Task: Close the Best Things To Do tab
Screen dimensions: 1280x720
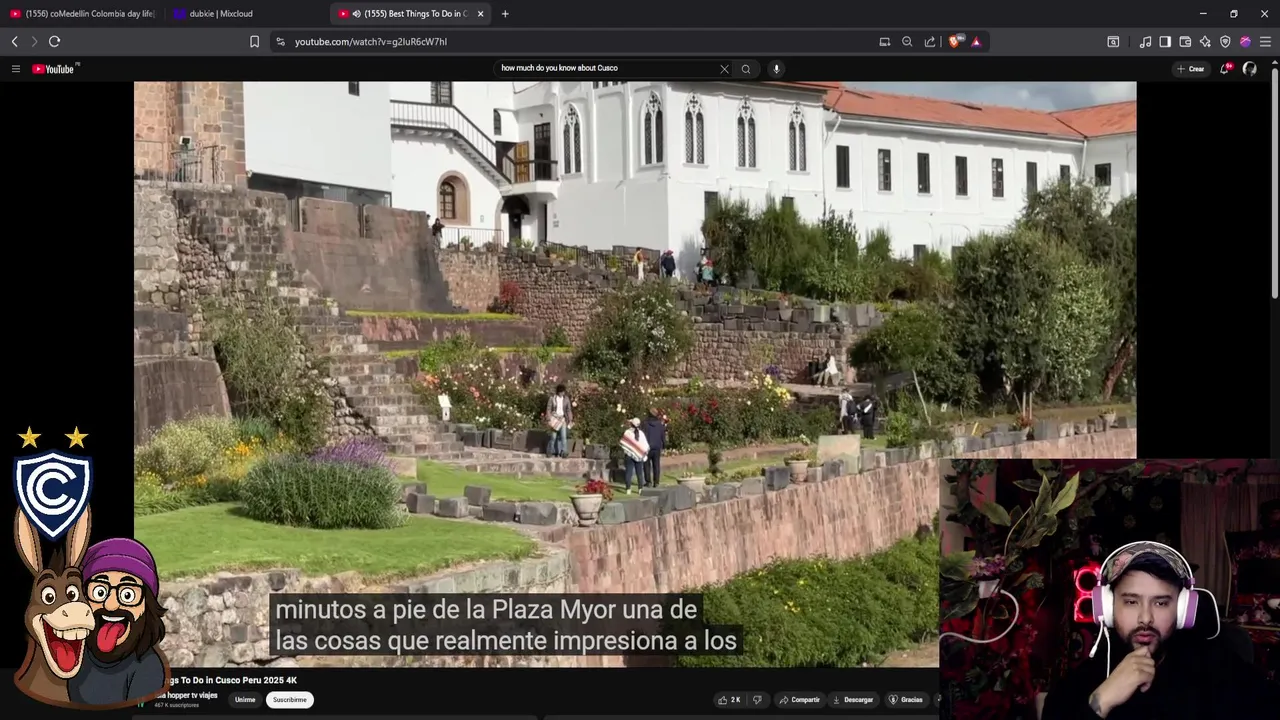Action: (x=481, y=14)
